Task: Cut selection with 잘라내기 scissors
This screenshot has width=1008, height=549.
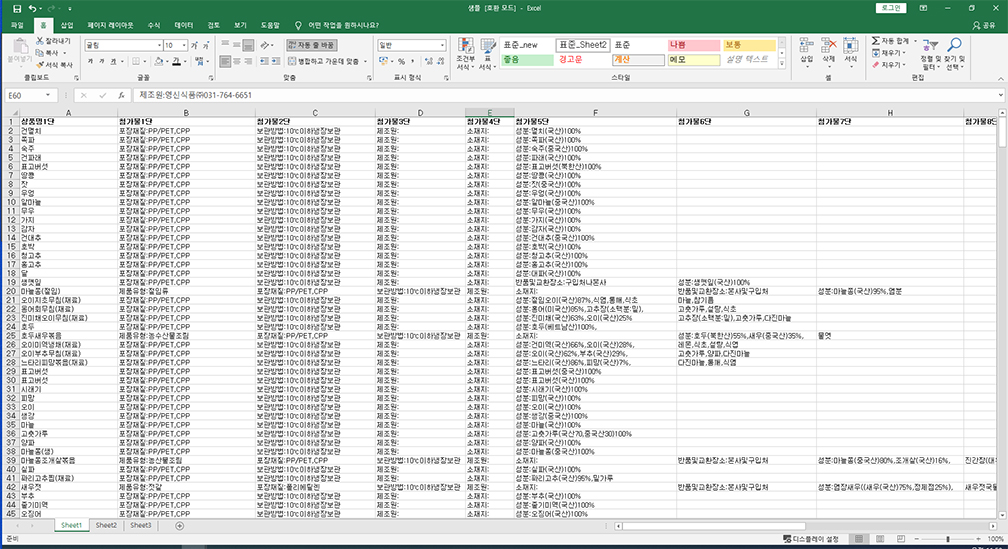Action: tap(53, 41)
